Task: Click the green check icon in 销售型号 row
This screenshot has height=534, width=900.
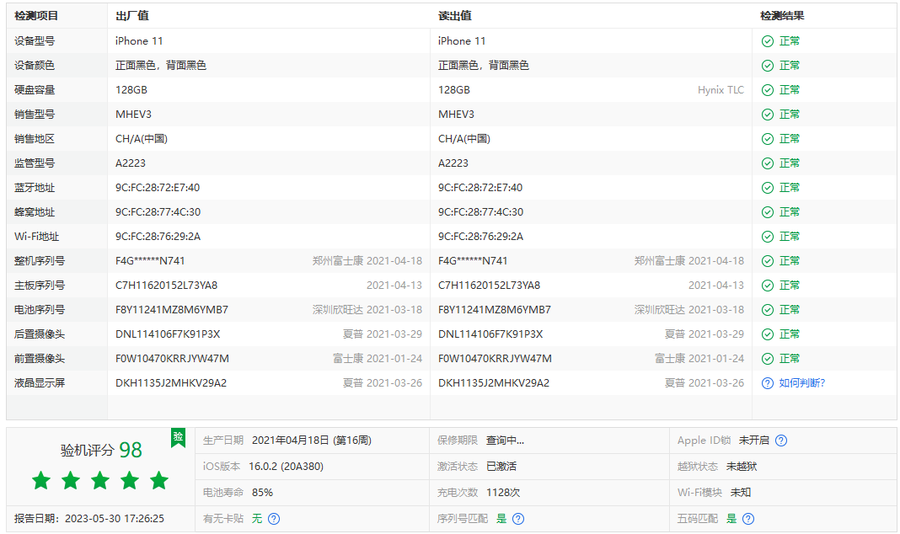Action: [767, 114]
